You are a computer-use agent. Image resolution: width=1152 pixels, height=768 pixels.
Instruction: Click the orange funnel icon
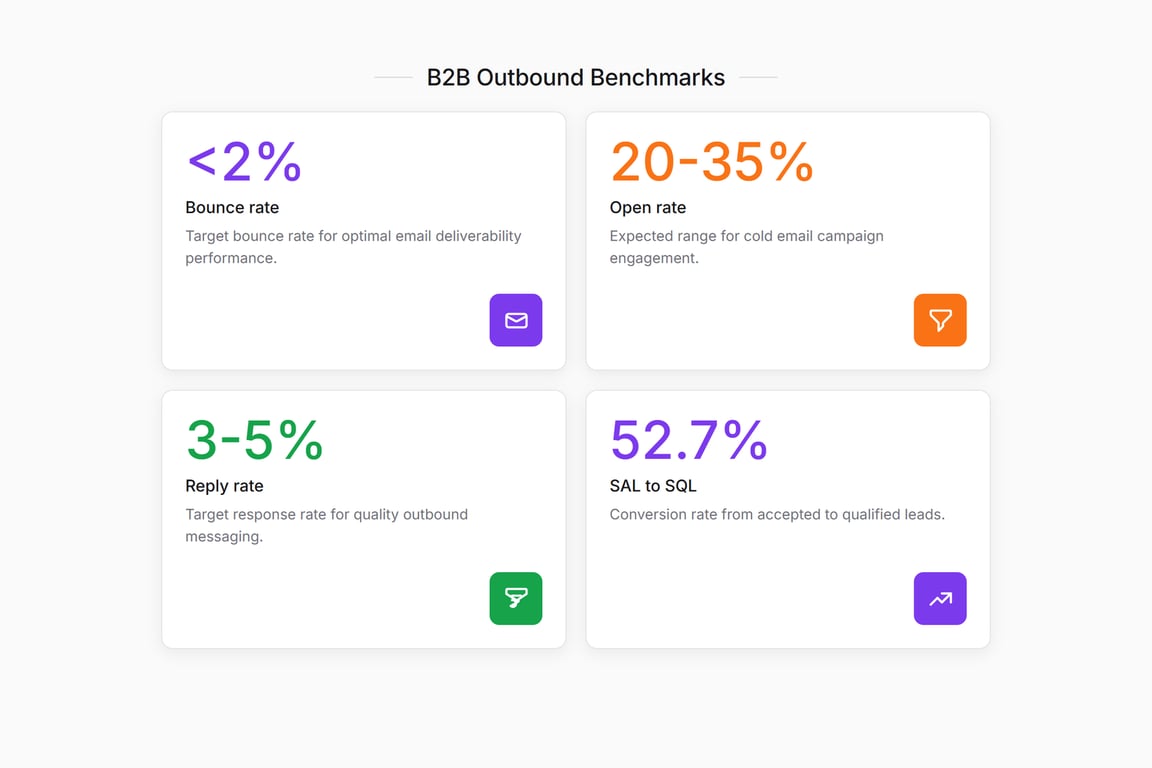(940, 320)
